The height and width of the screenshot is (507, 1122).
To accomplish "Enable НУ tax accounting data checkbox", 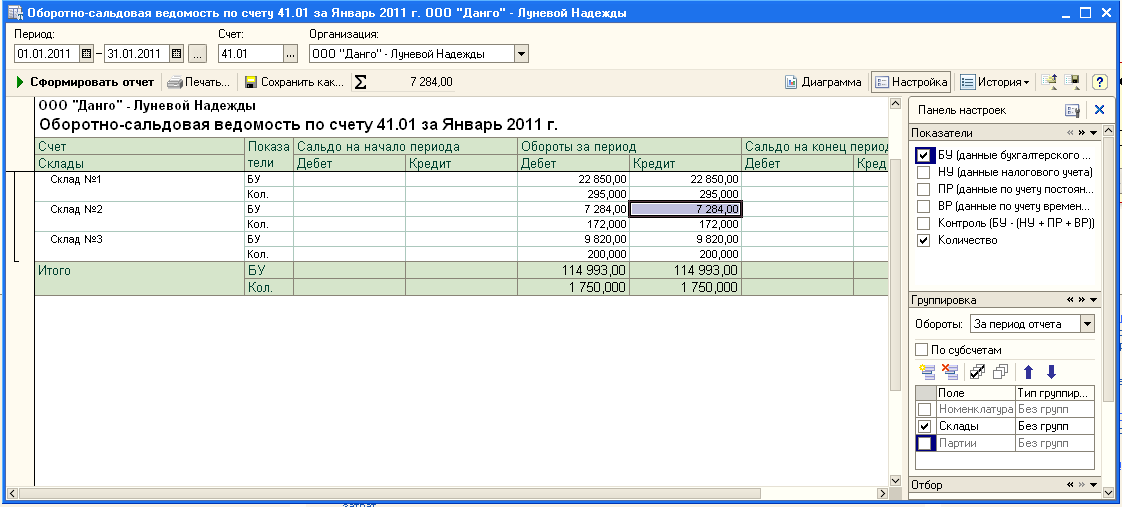I will coord(924,172).
